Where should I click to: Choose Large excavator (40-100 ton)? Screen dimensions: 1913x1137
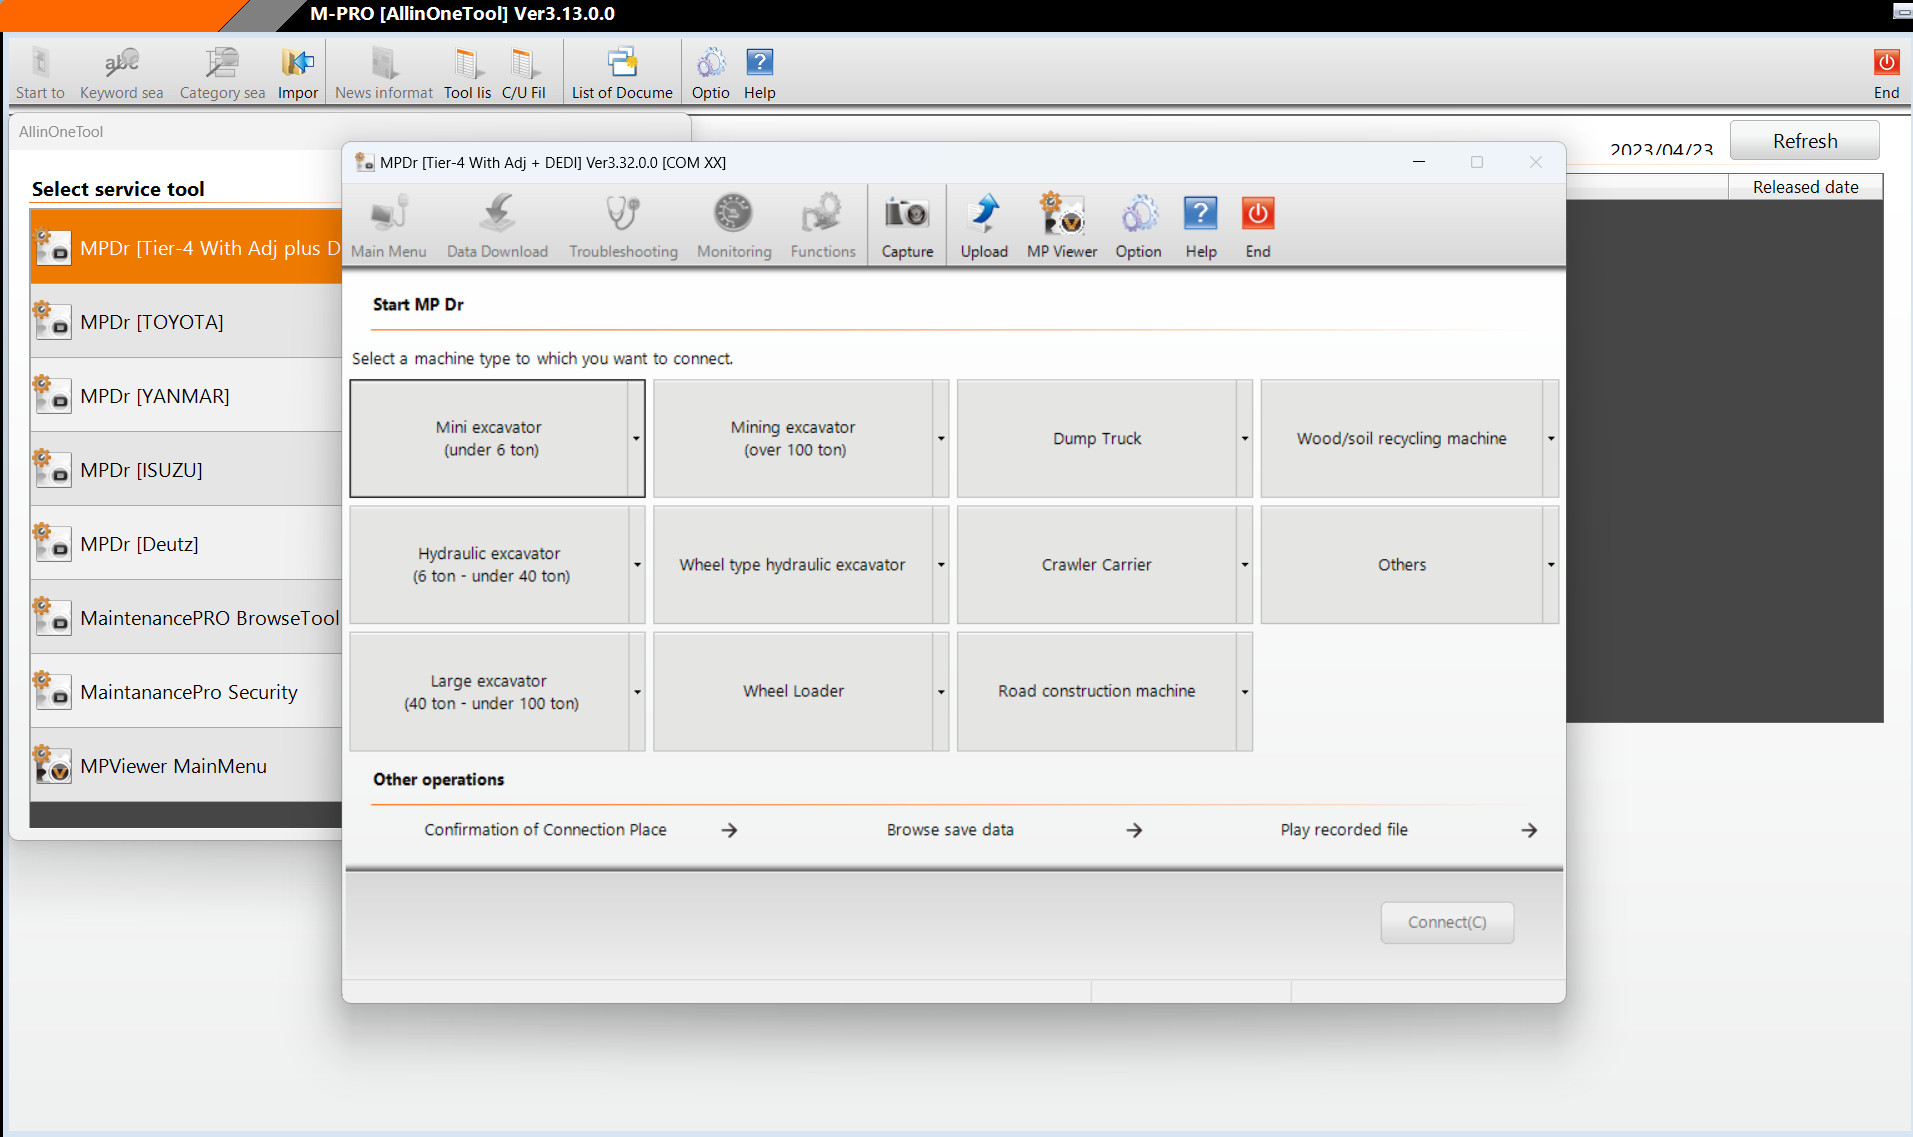[x=489, y=691]
